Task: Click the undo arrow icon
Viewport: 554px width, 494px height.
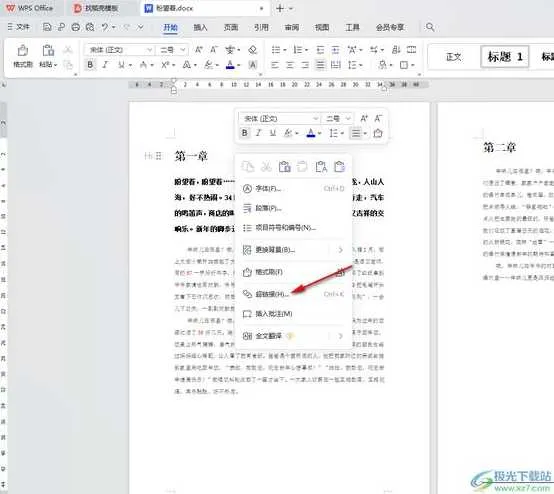Action: click(x=105, y=27)
